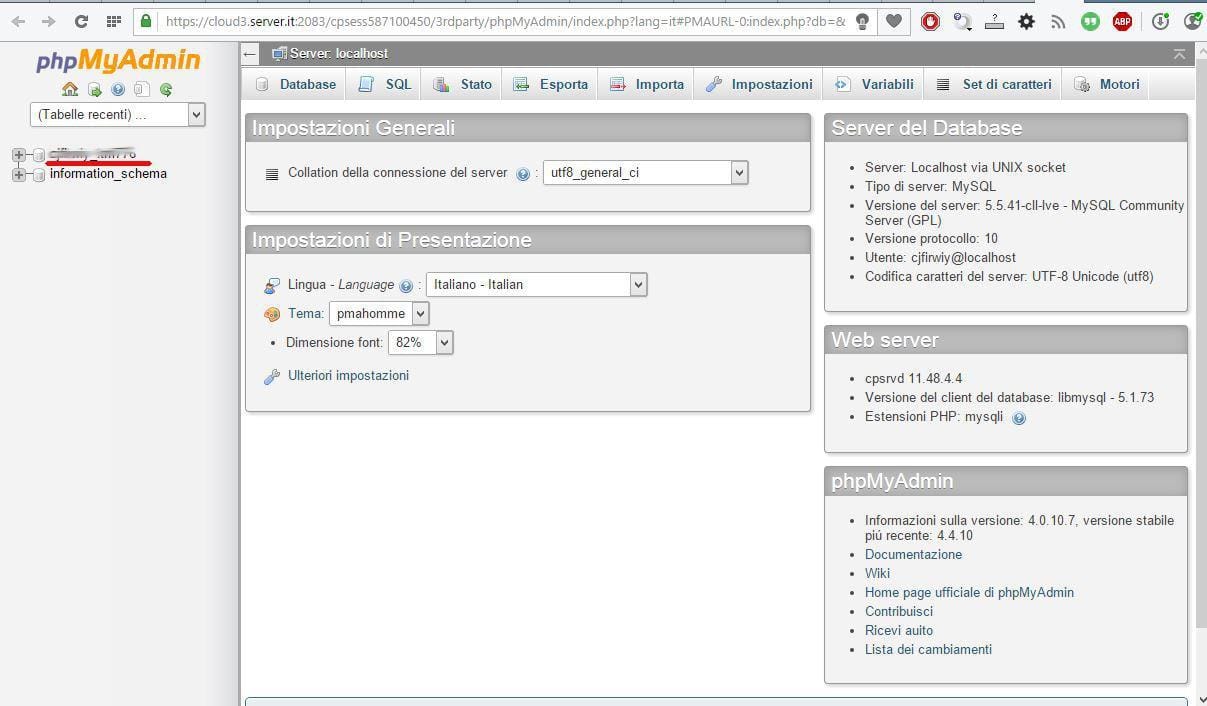The image size is (1207, 706).
Task: Go back with browser back arrow
Action: point(19,21)
